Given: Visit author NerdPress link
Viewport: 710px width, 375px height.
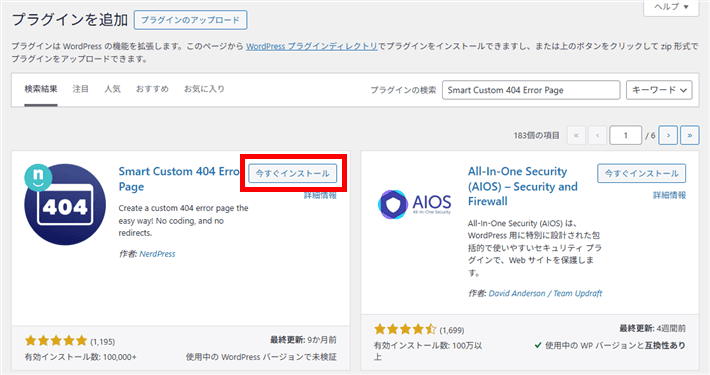Looking at the screenshot, I should click(157, 254).
